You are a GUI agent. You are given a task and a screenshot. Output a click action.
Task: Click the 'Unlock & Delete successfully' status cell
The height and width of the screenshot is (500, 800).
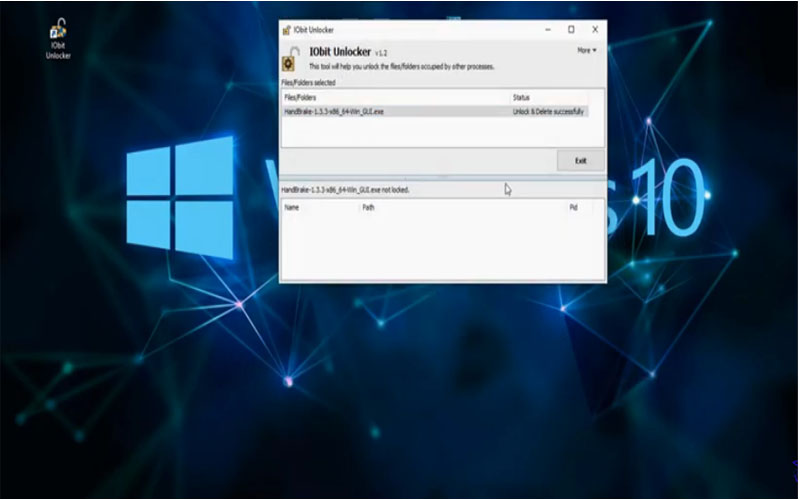[x=548, y=111]
